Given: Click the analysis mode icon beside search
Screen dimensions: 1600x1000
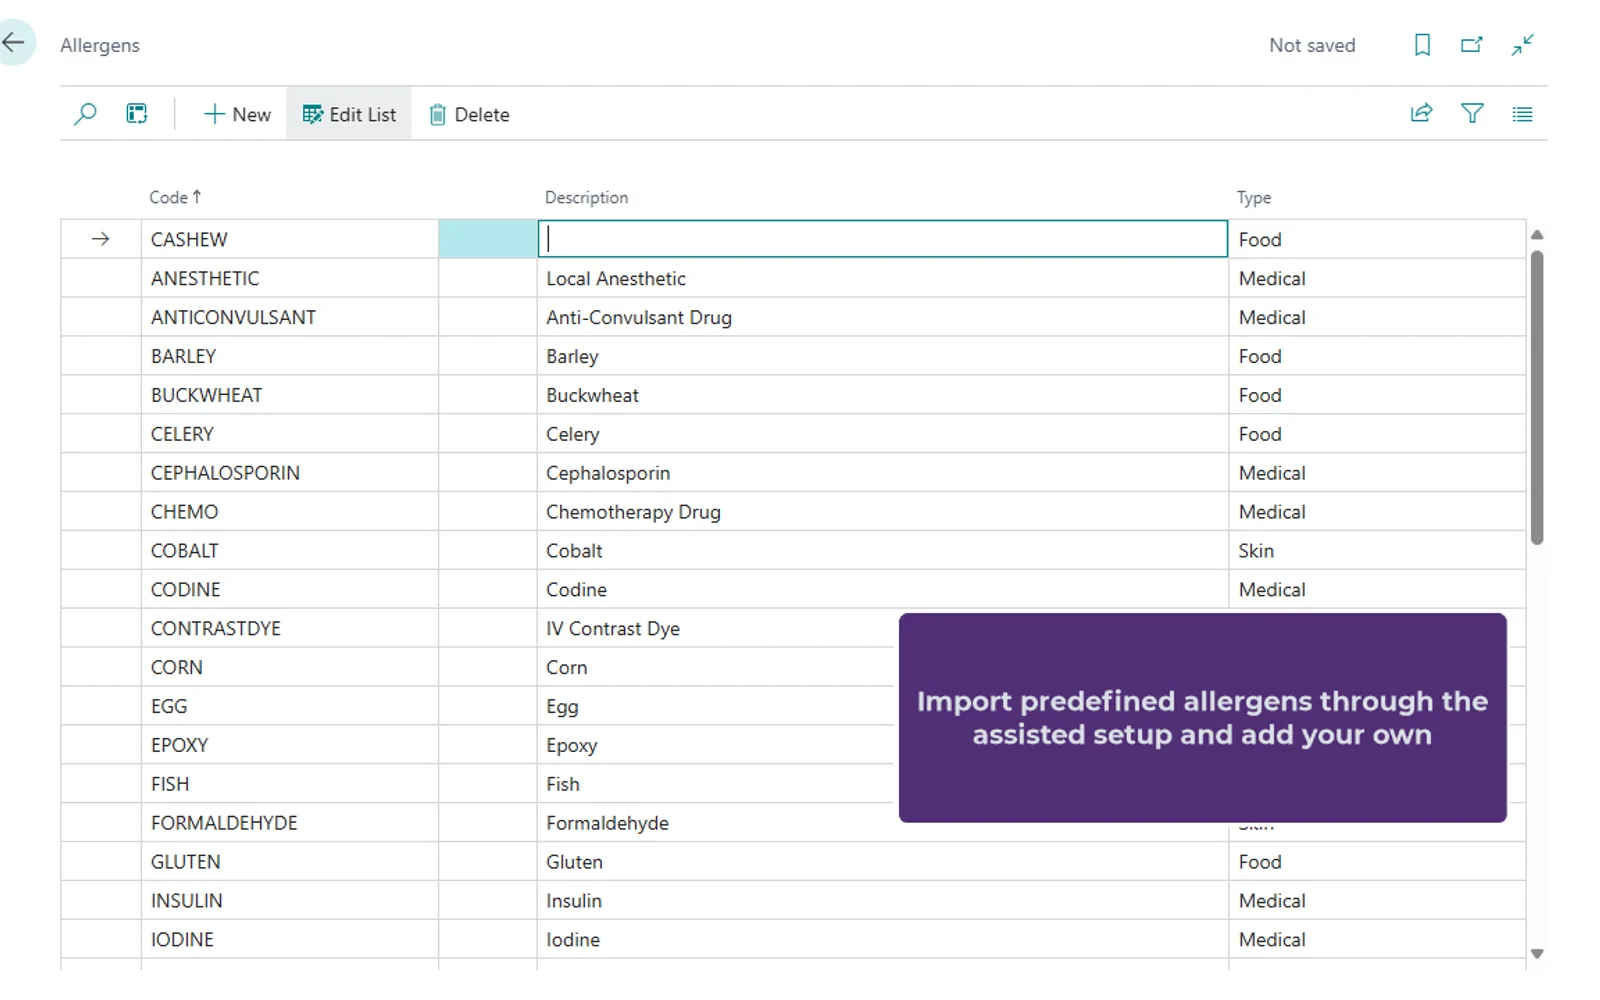Looking at the screenshot, I should tap(137, 114).
